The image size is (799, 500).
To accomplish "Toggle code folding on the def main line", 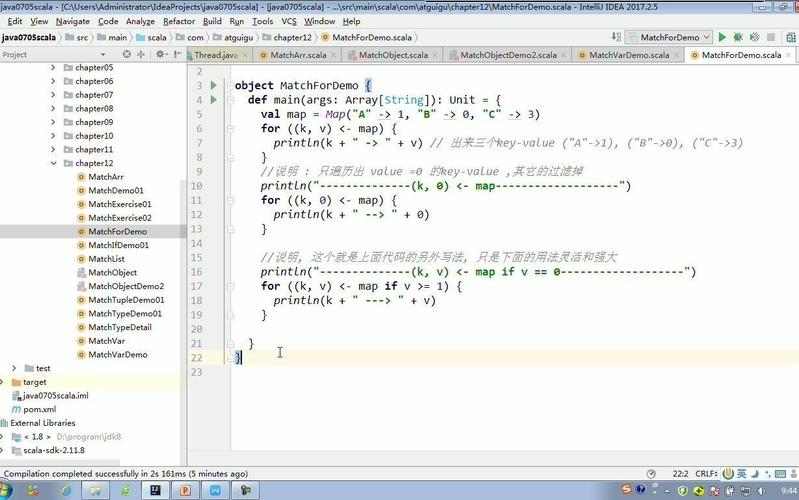I will (x=230, y=100).
